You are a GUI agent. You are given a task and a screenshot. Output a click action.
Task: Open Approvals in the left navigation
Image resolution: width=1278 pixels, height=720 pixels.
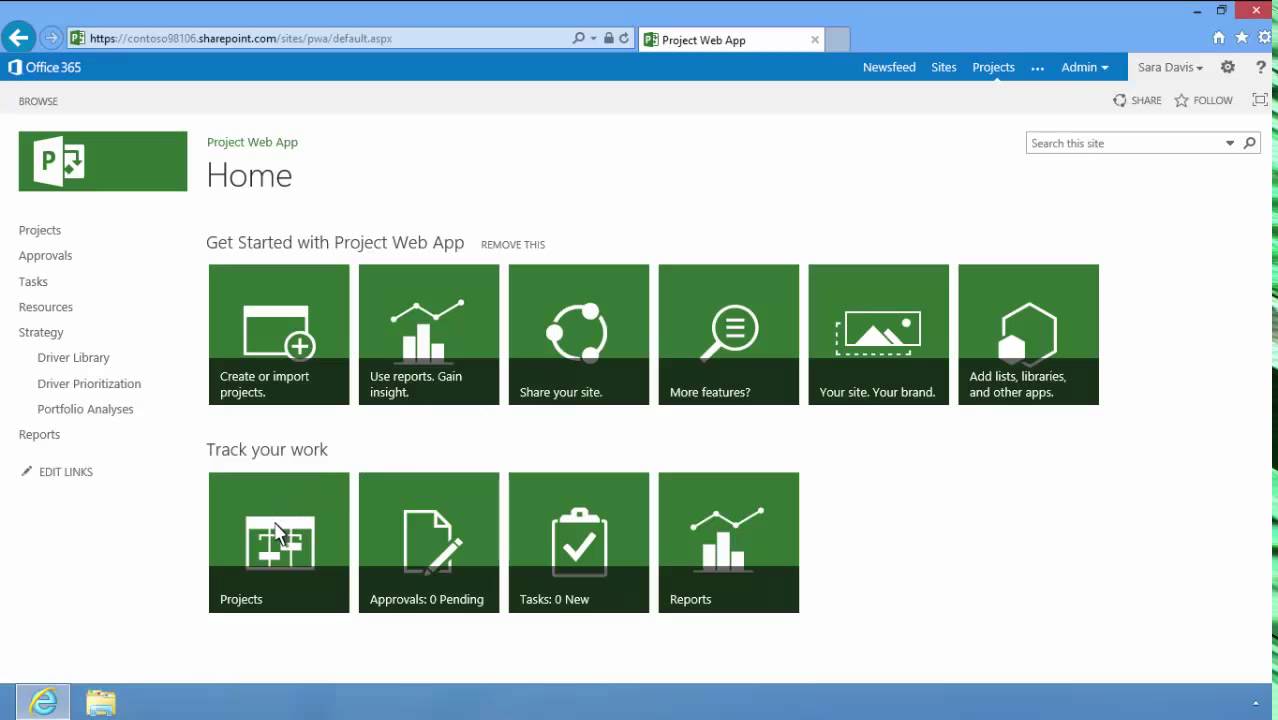click(45, 255)
